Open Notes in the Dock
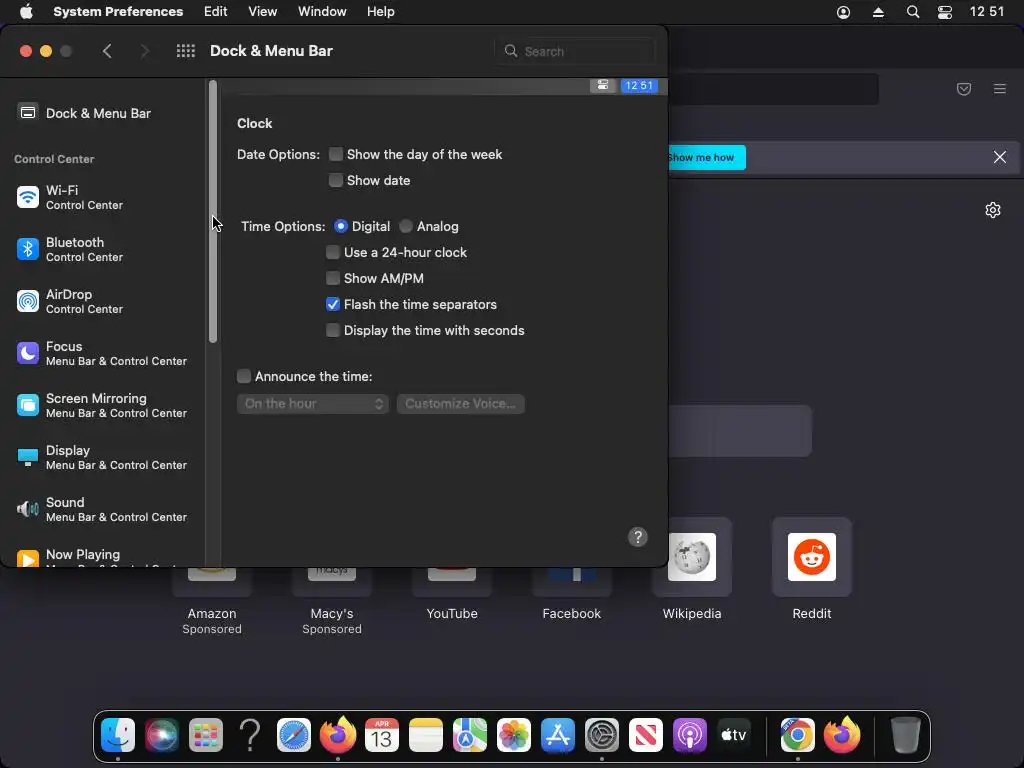Screen dimensions: 1024x768 (426, 735)
